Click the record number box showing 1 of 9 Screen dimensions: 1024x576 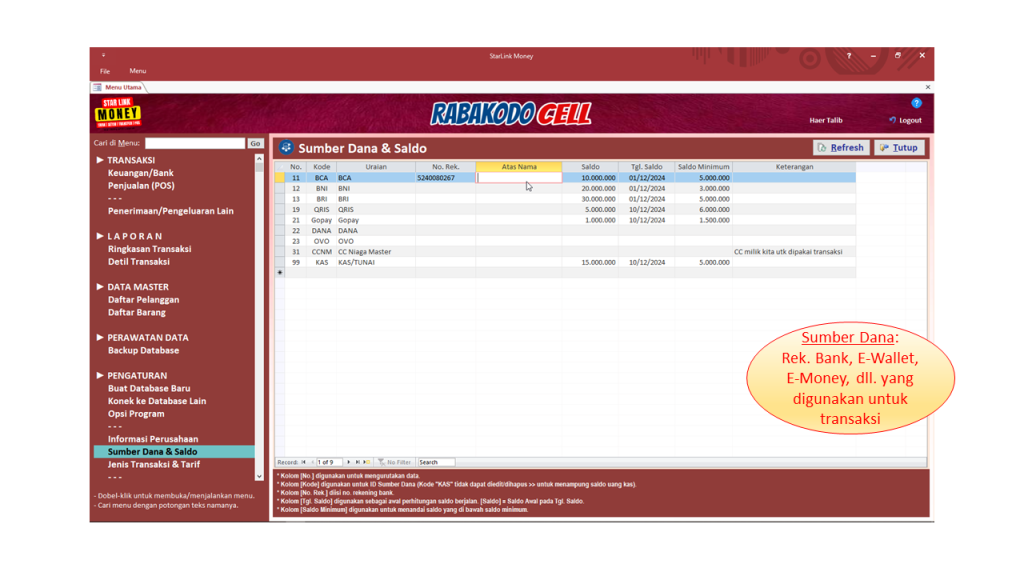click(x=329, y=462)
